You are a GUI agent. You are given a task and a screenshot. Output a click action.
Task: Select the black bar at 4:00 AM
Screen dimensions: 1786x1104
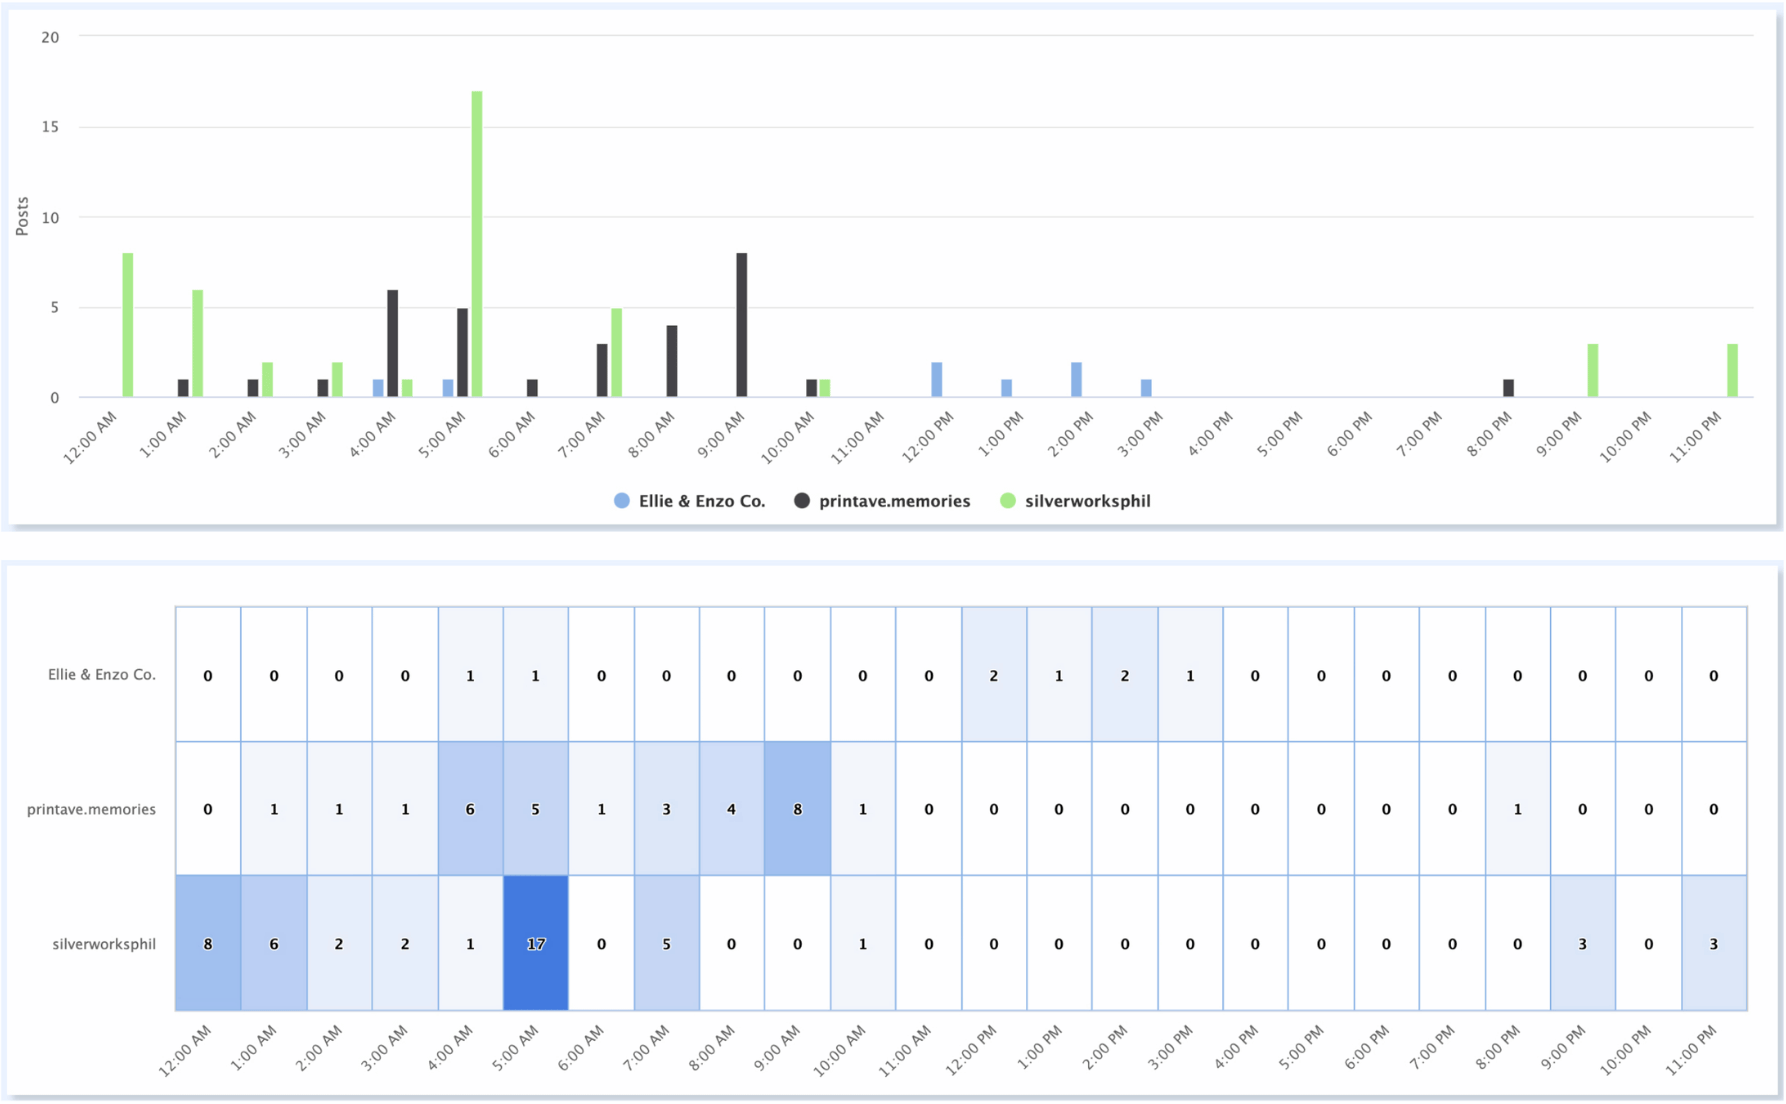point(393,343)
